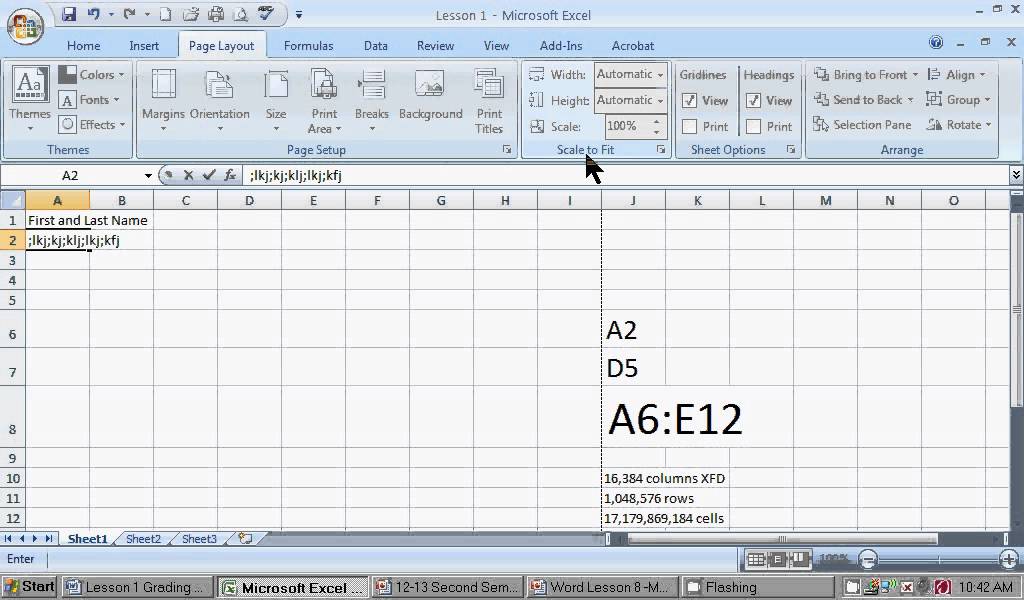Image resolution: width=1024 pixels, height=600 pixels.
Task: Open Width Automatic dropdown
Action: [660, 74]
